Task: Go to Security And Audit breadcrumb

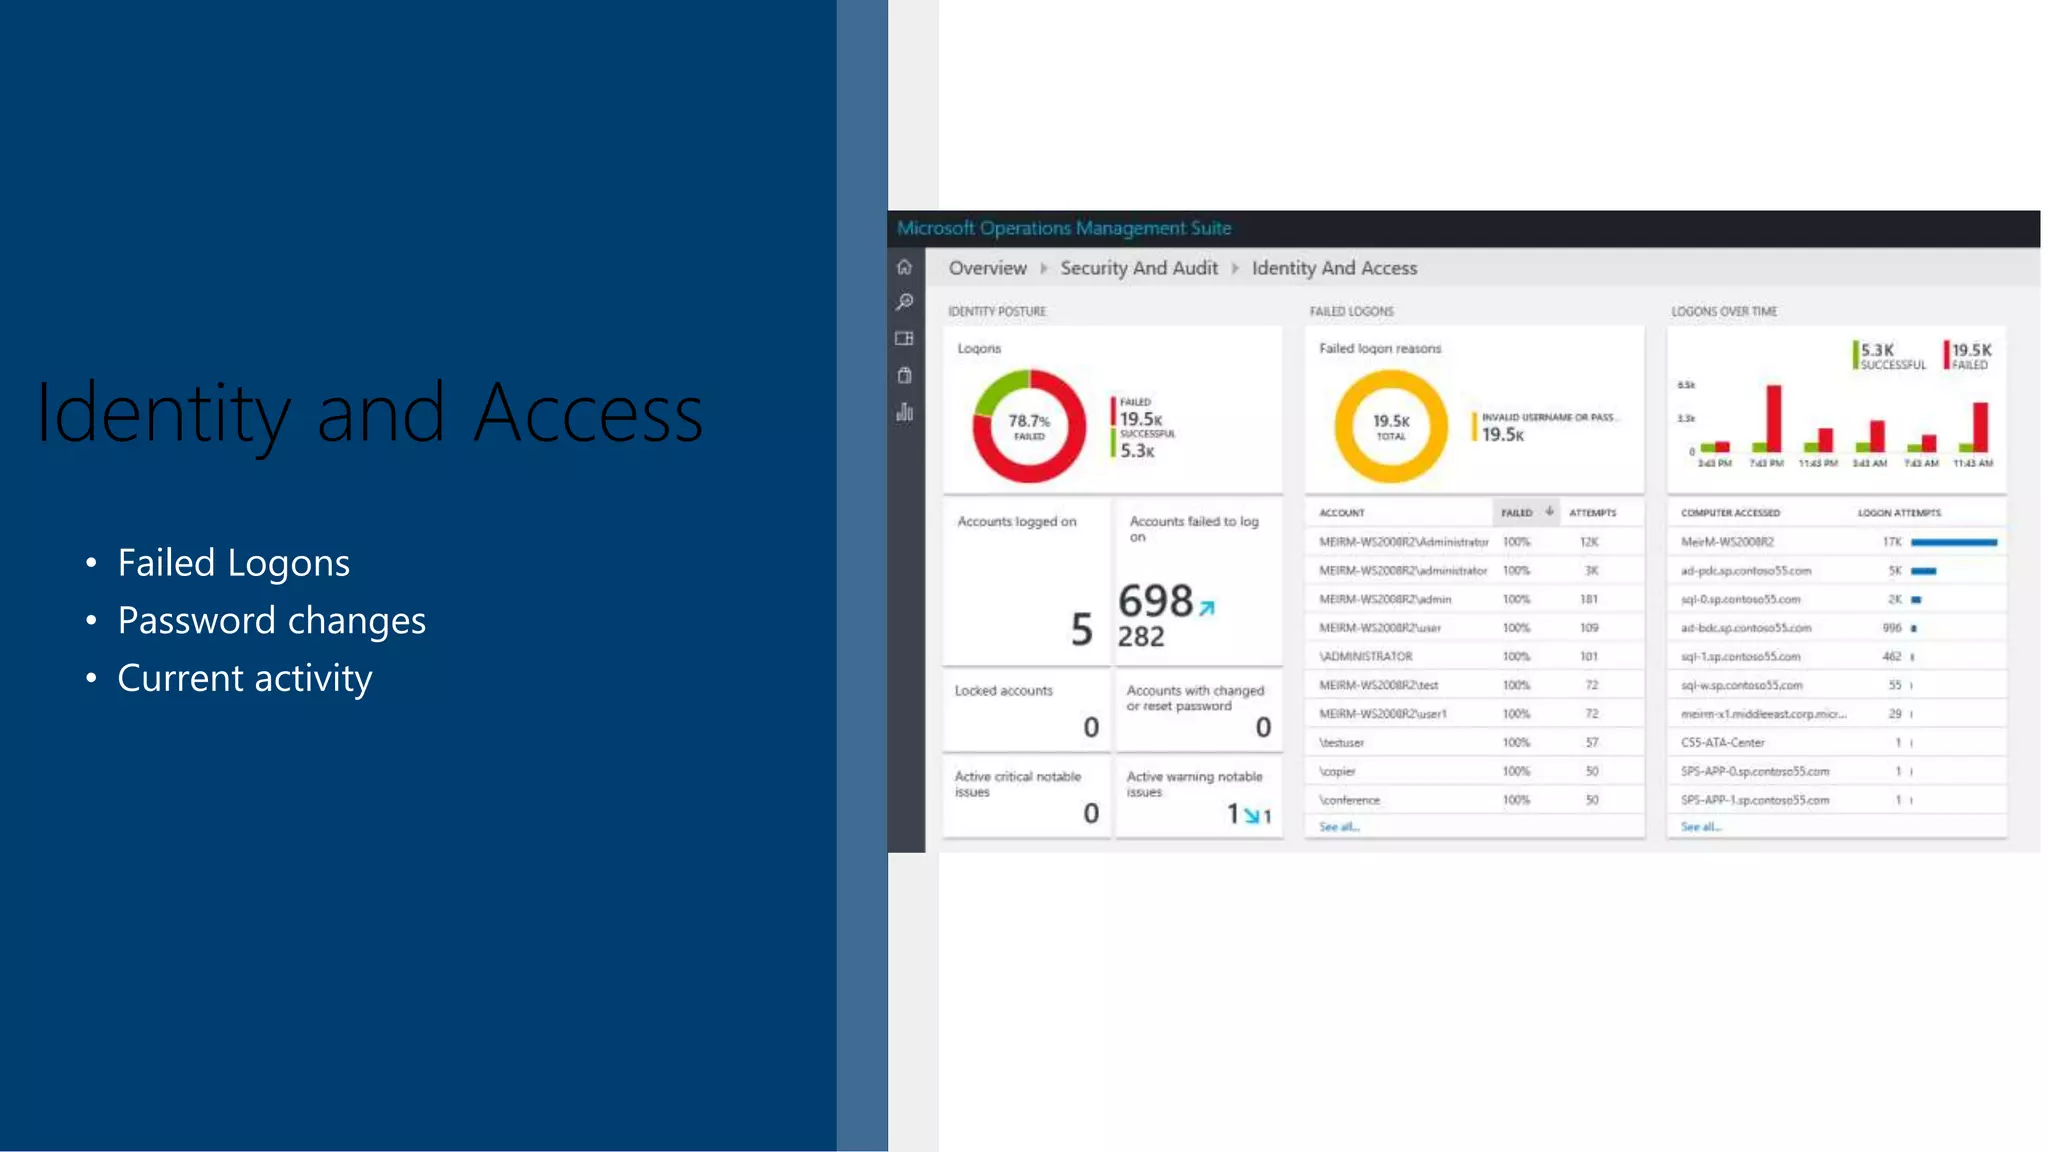Action: (x=1138, y=268)
